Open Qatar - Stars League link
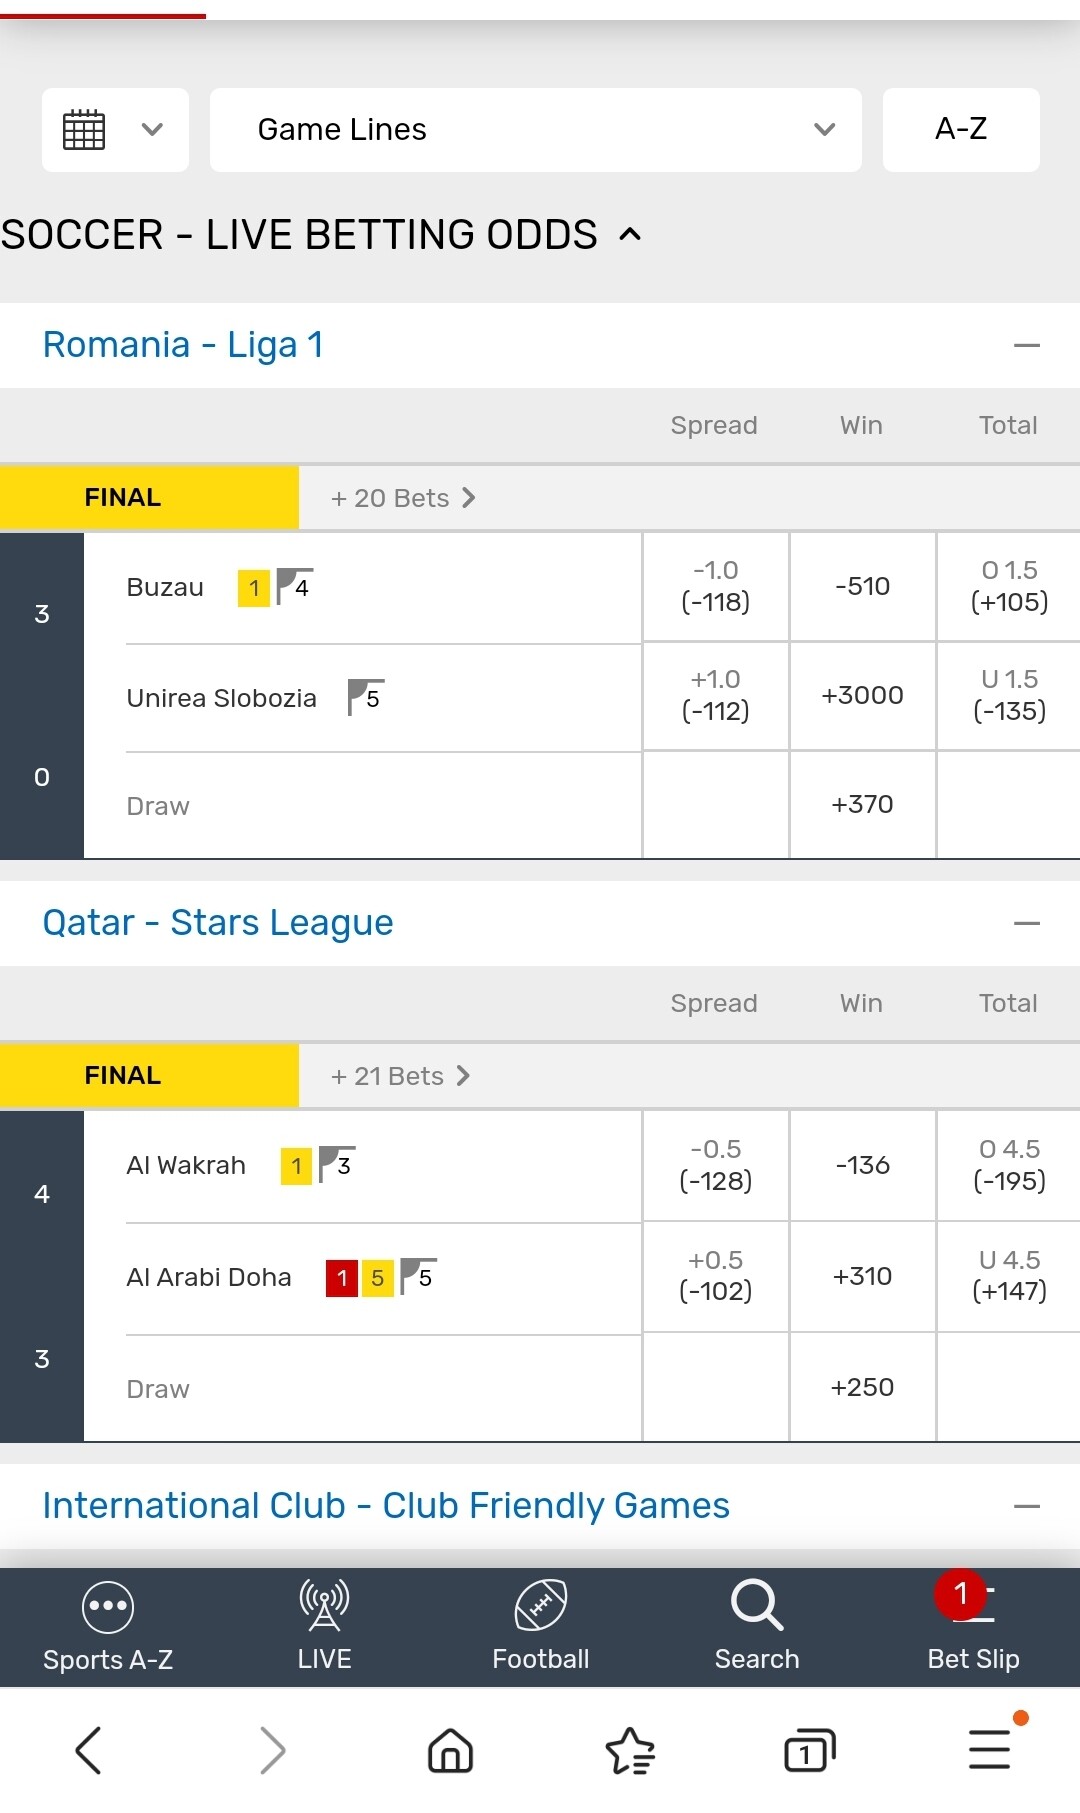 [x=218, y=923]
